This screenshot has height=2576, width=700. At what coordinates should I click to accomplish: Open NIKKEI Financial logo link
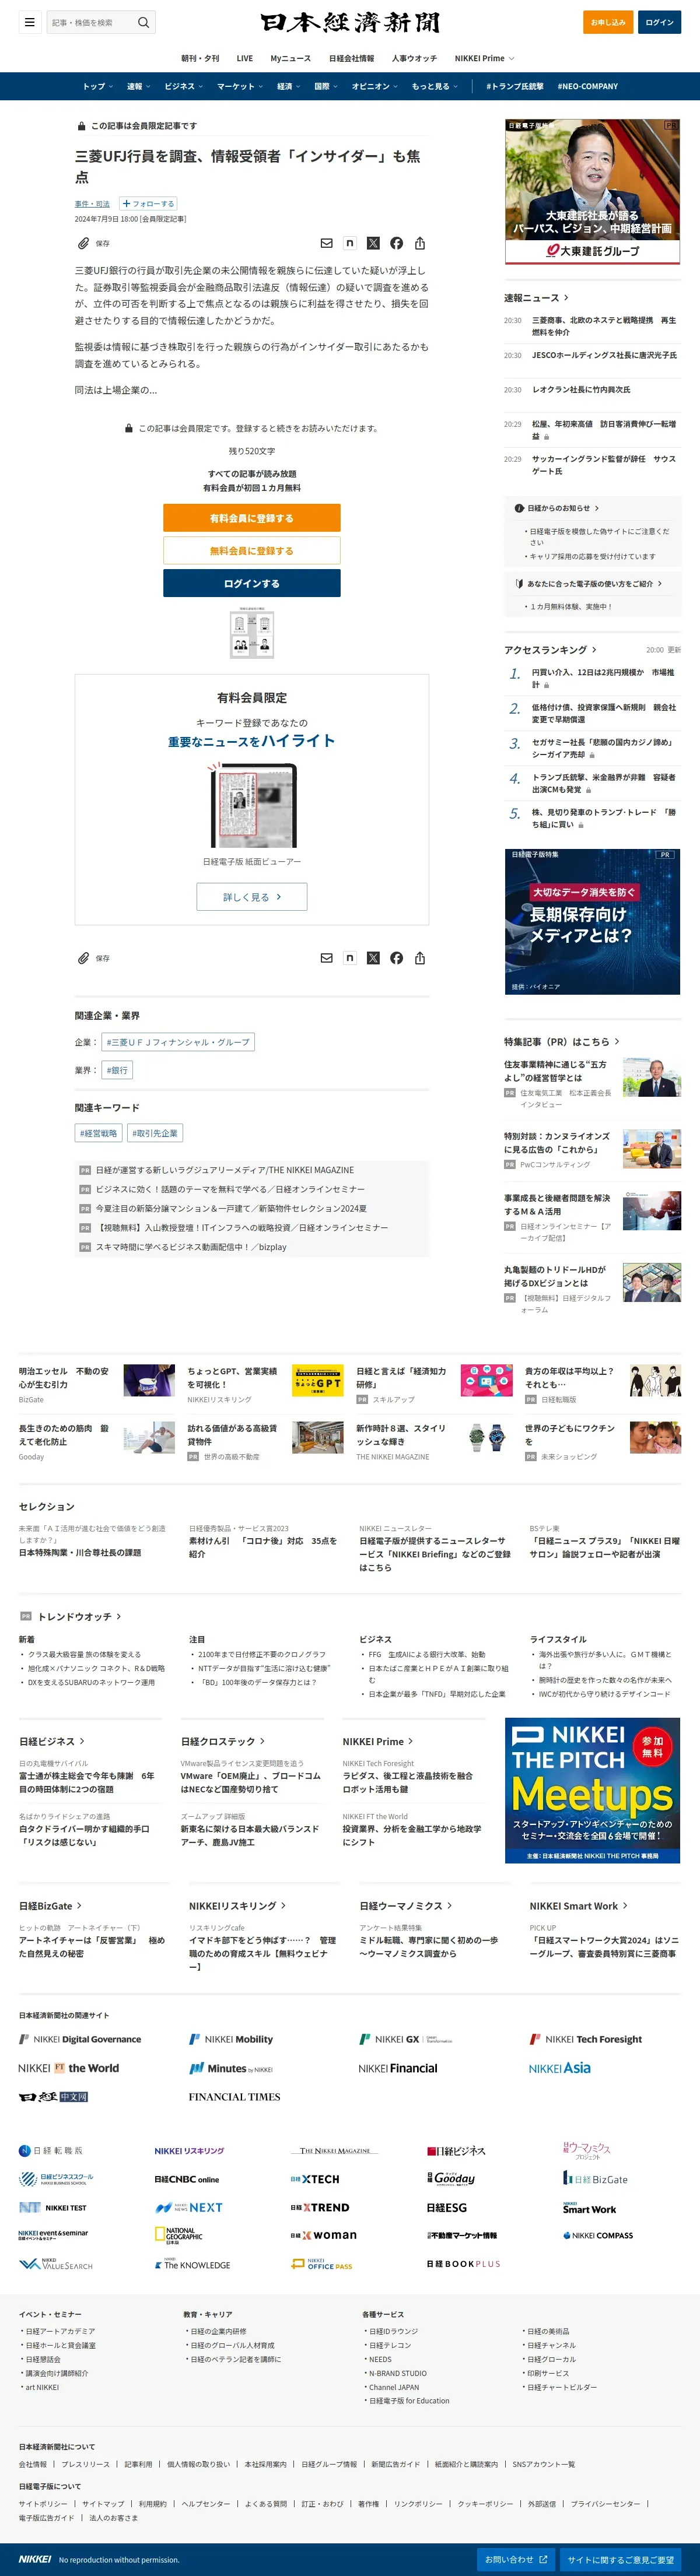(x=398, y=2068)
